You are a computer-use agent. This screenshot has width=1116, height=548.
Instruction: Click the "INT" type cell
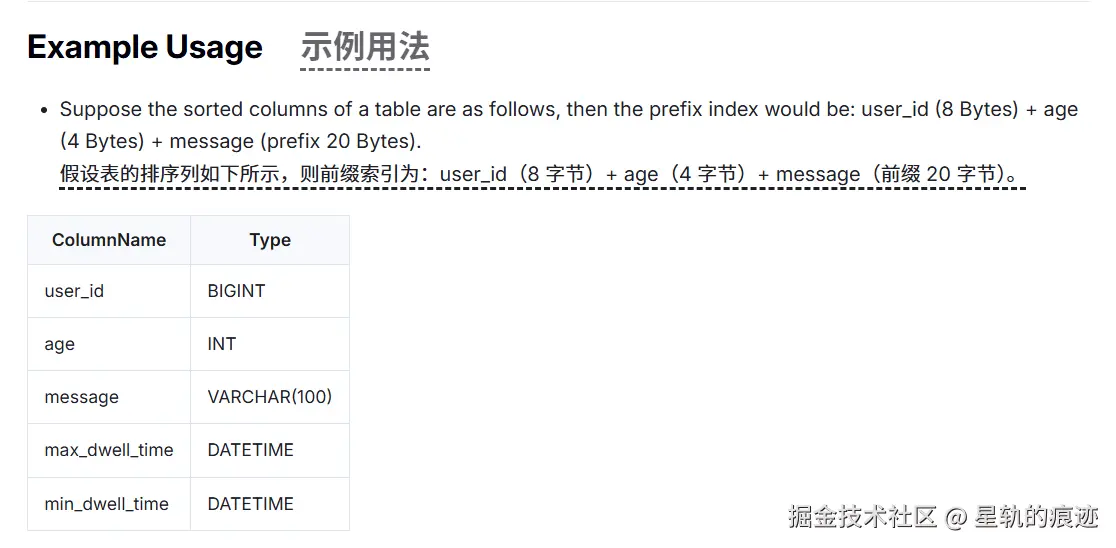click(x=222, y=344)
